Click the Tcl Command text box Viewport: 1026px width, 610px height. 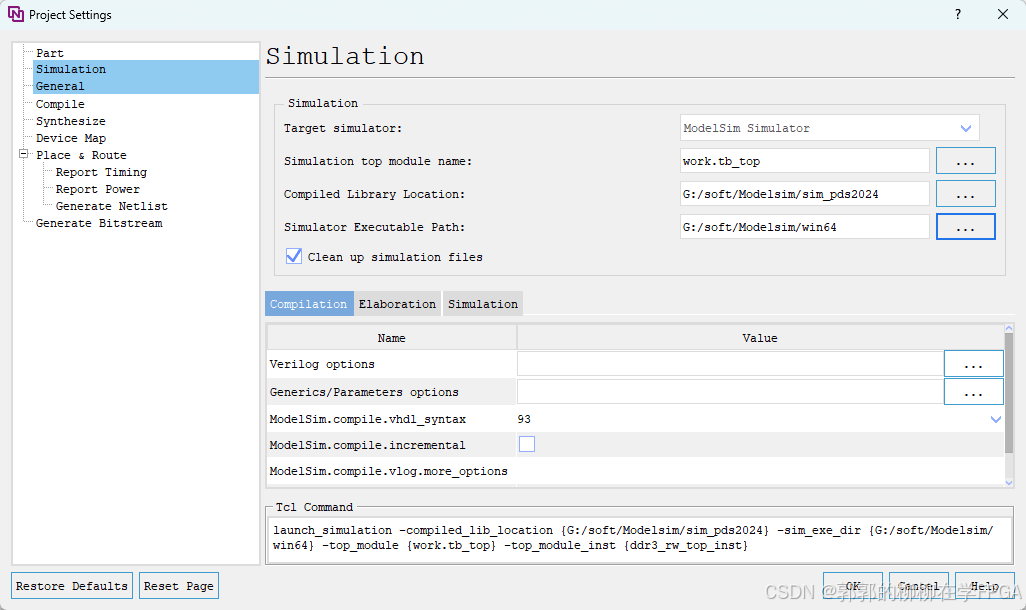coord(639,540)
